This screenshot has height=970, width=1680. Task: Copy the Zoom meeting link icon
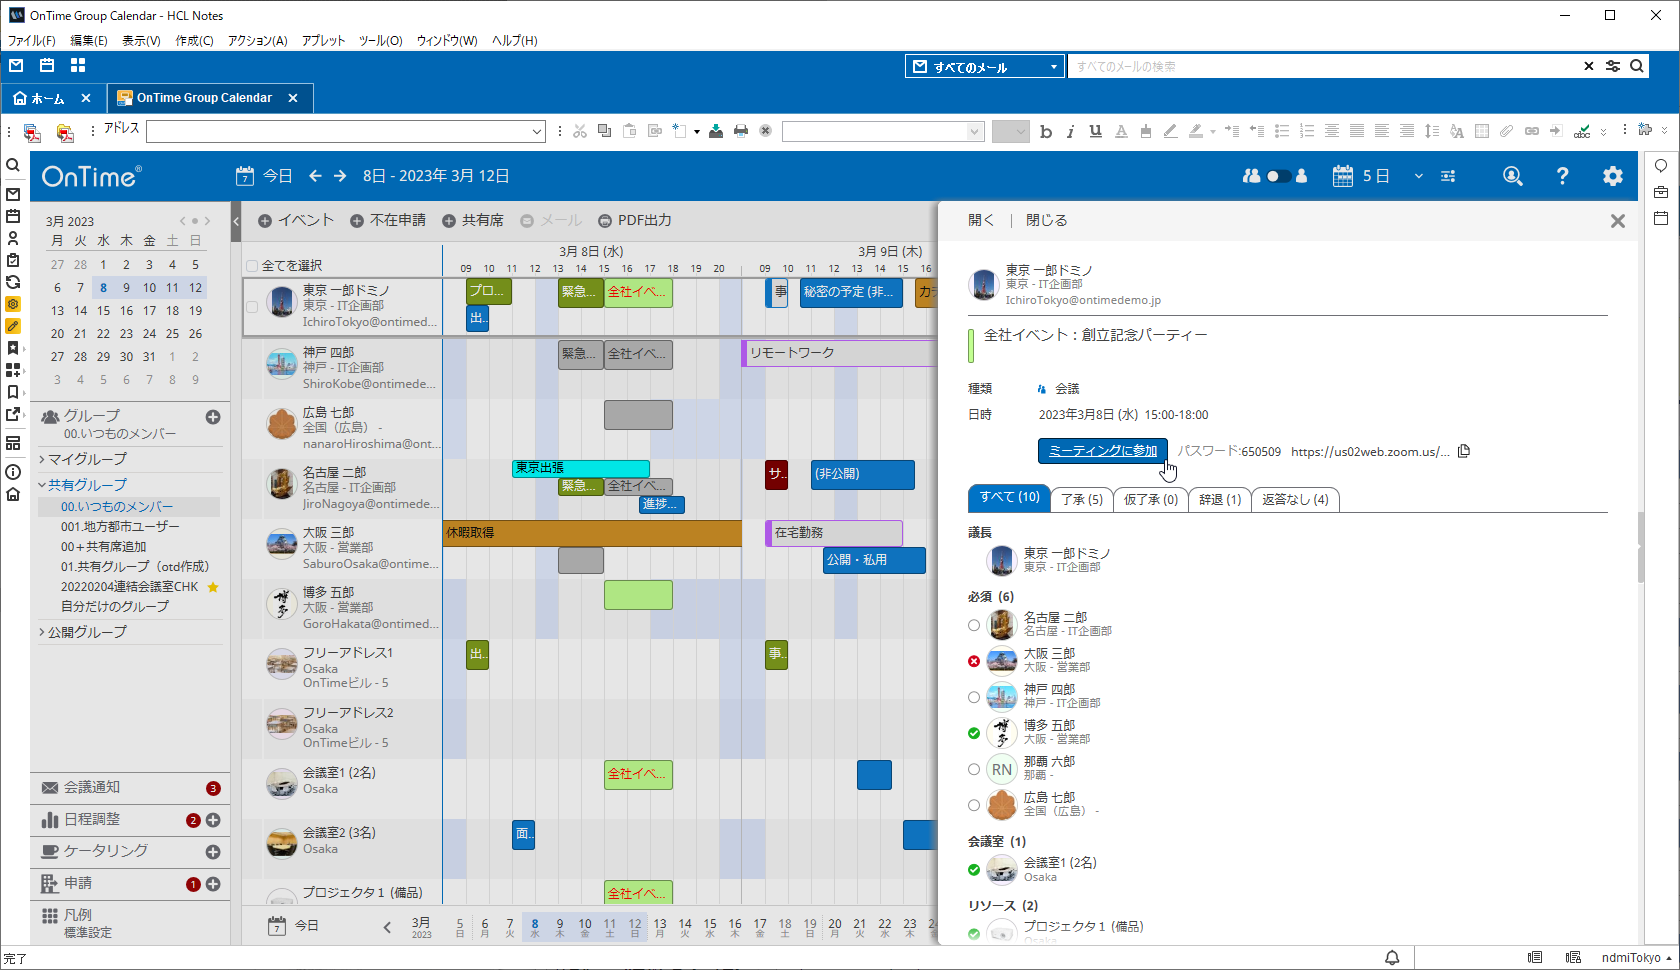click(1464, 451)
